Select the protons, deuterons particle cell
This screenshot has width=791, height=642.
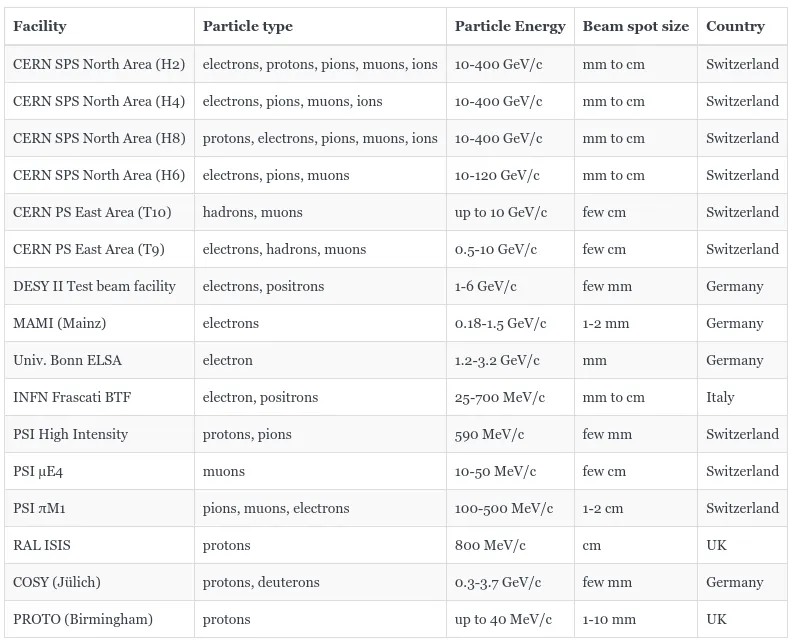tap(320, 582)
